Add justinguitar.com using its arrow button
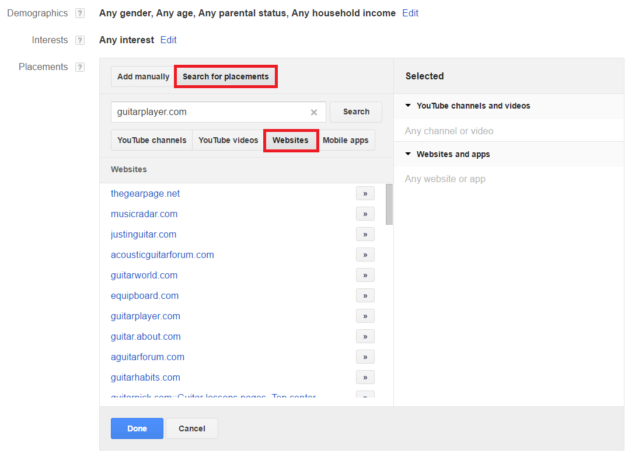635x460 pixels. 365,234
